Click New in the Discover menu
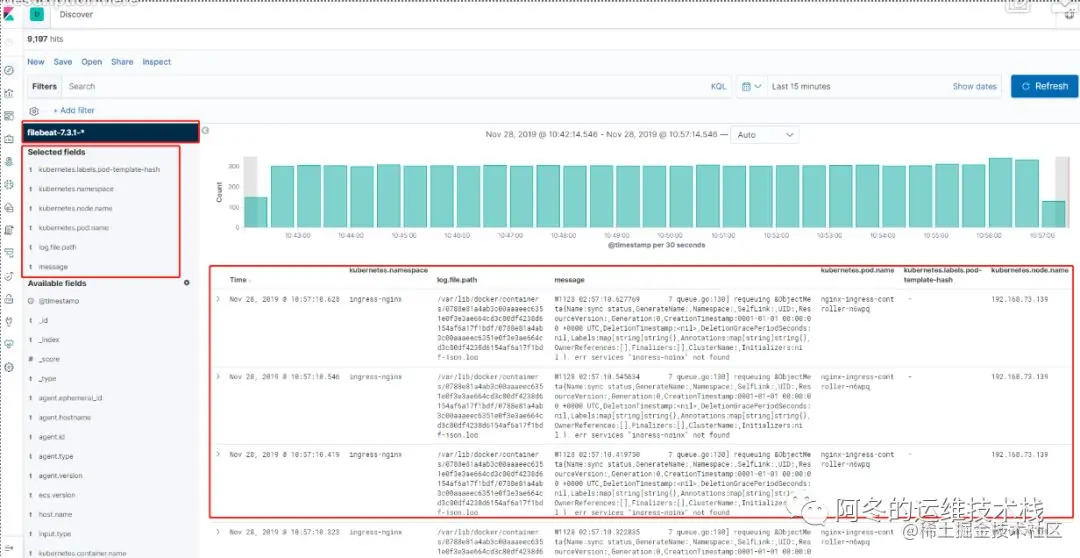Image resolution: width=1080 pixels, height=558 pixels. [36, 62]
